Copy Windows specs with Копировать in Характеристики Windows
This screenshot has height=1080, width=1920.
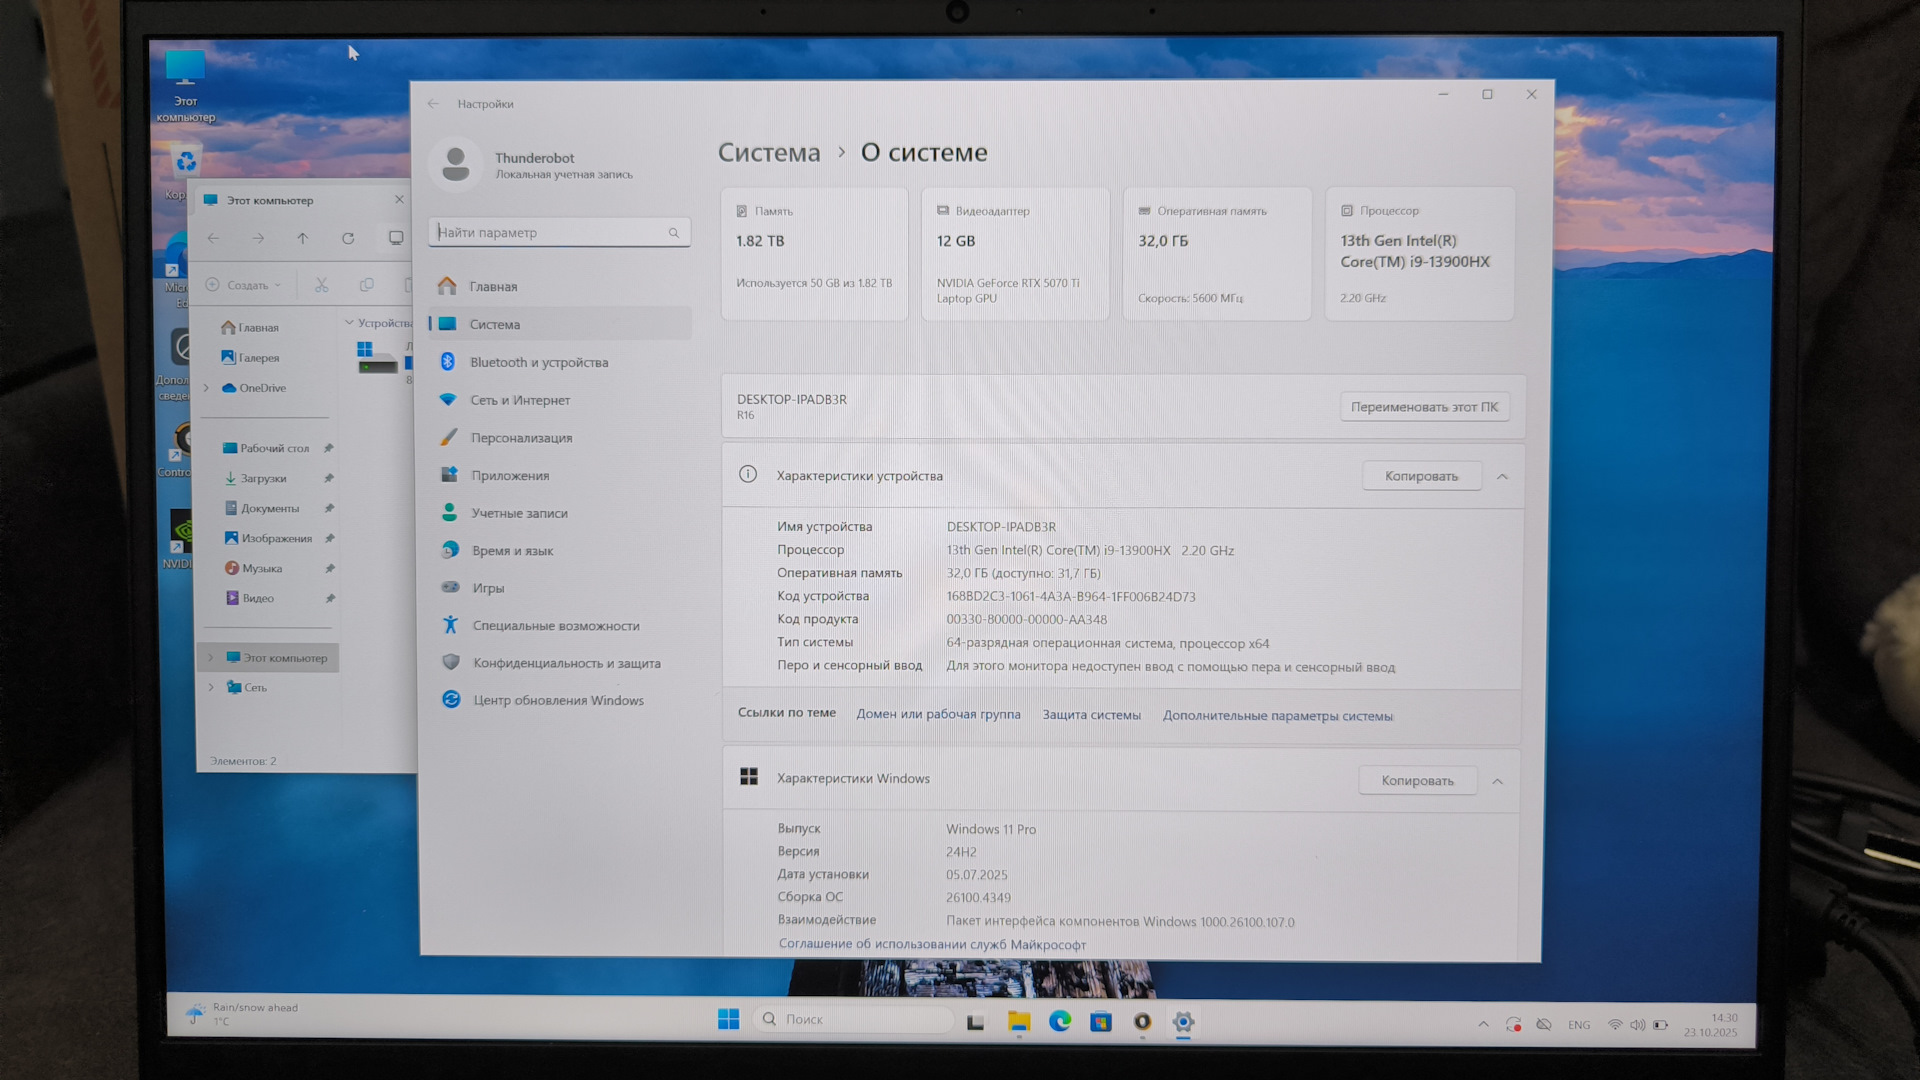coord(1417,781)
